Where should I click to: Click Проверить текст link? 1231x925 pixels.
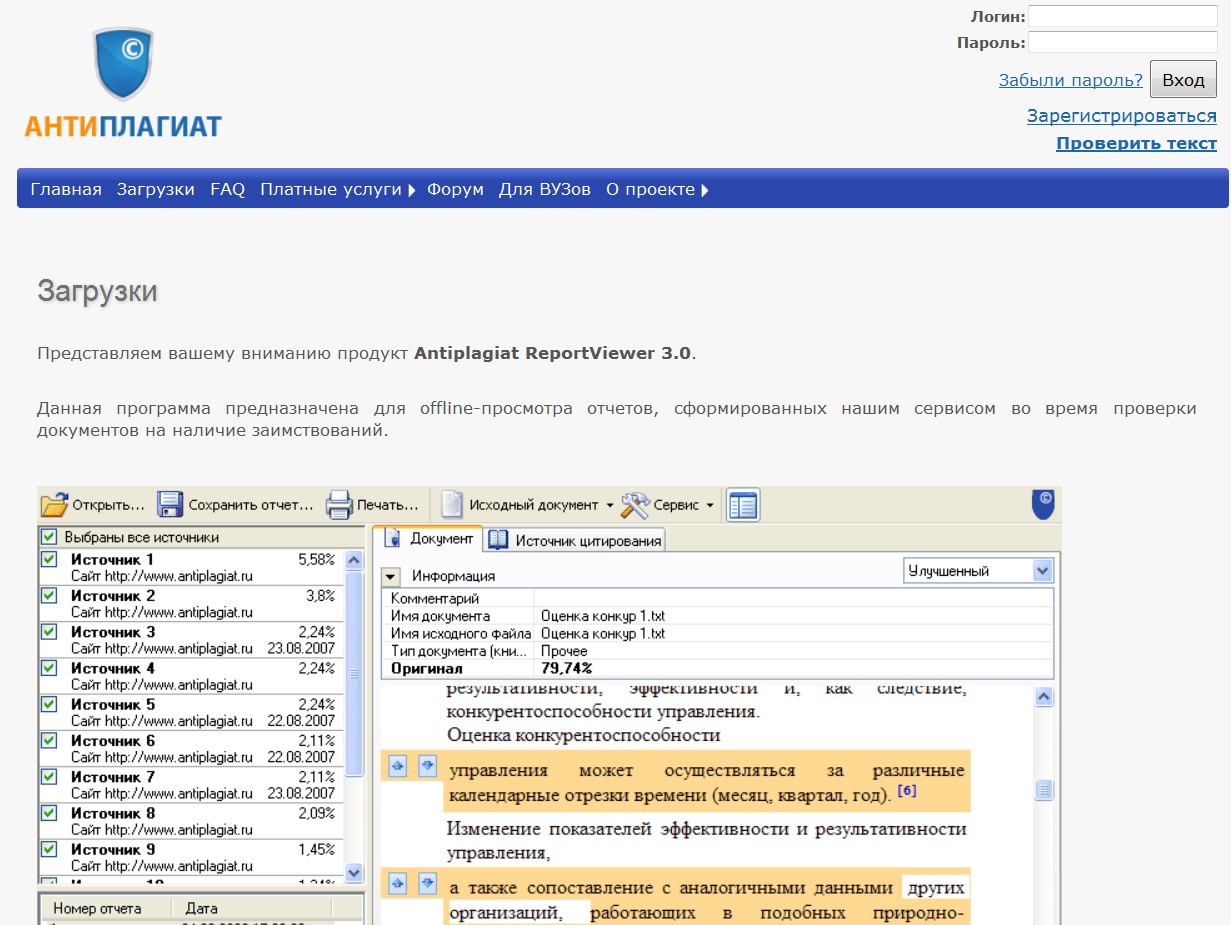pyautogui.click(x=1137, y=143)
